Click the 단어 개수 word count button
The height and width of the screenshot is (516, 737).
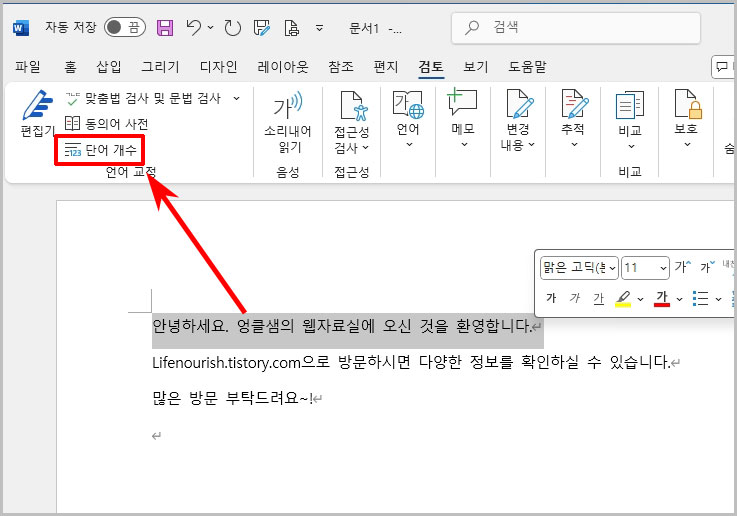[x=100, y=150]
